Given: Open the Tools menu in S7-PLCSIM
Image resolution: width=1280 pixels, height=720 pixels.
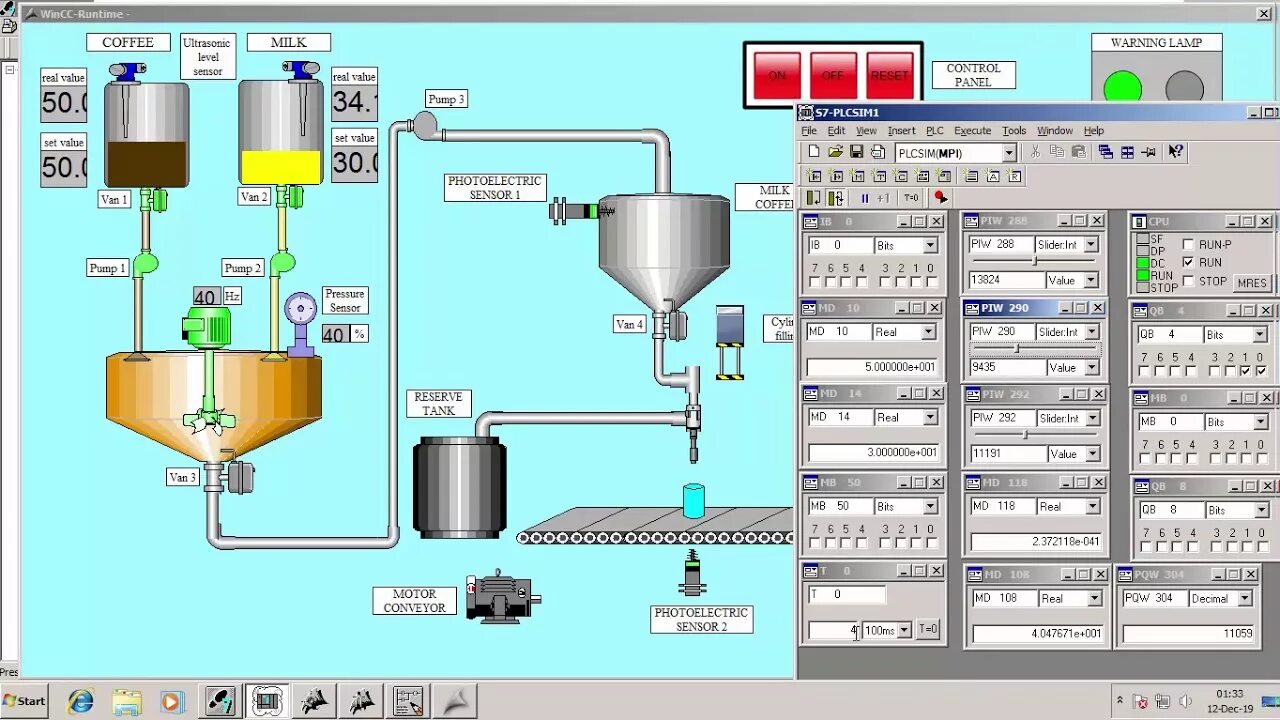Looking at the screenshot, I should point(1014,130).
